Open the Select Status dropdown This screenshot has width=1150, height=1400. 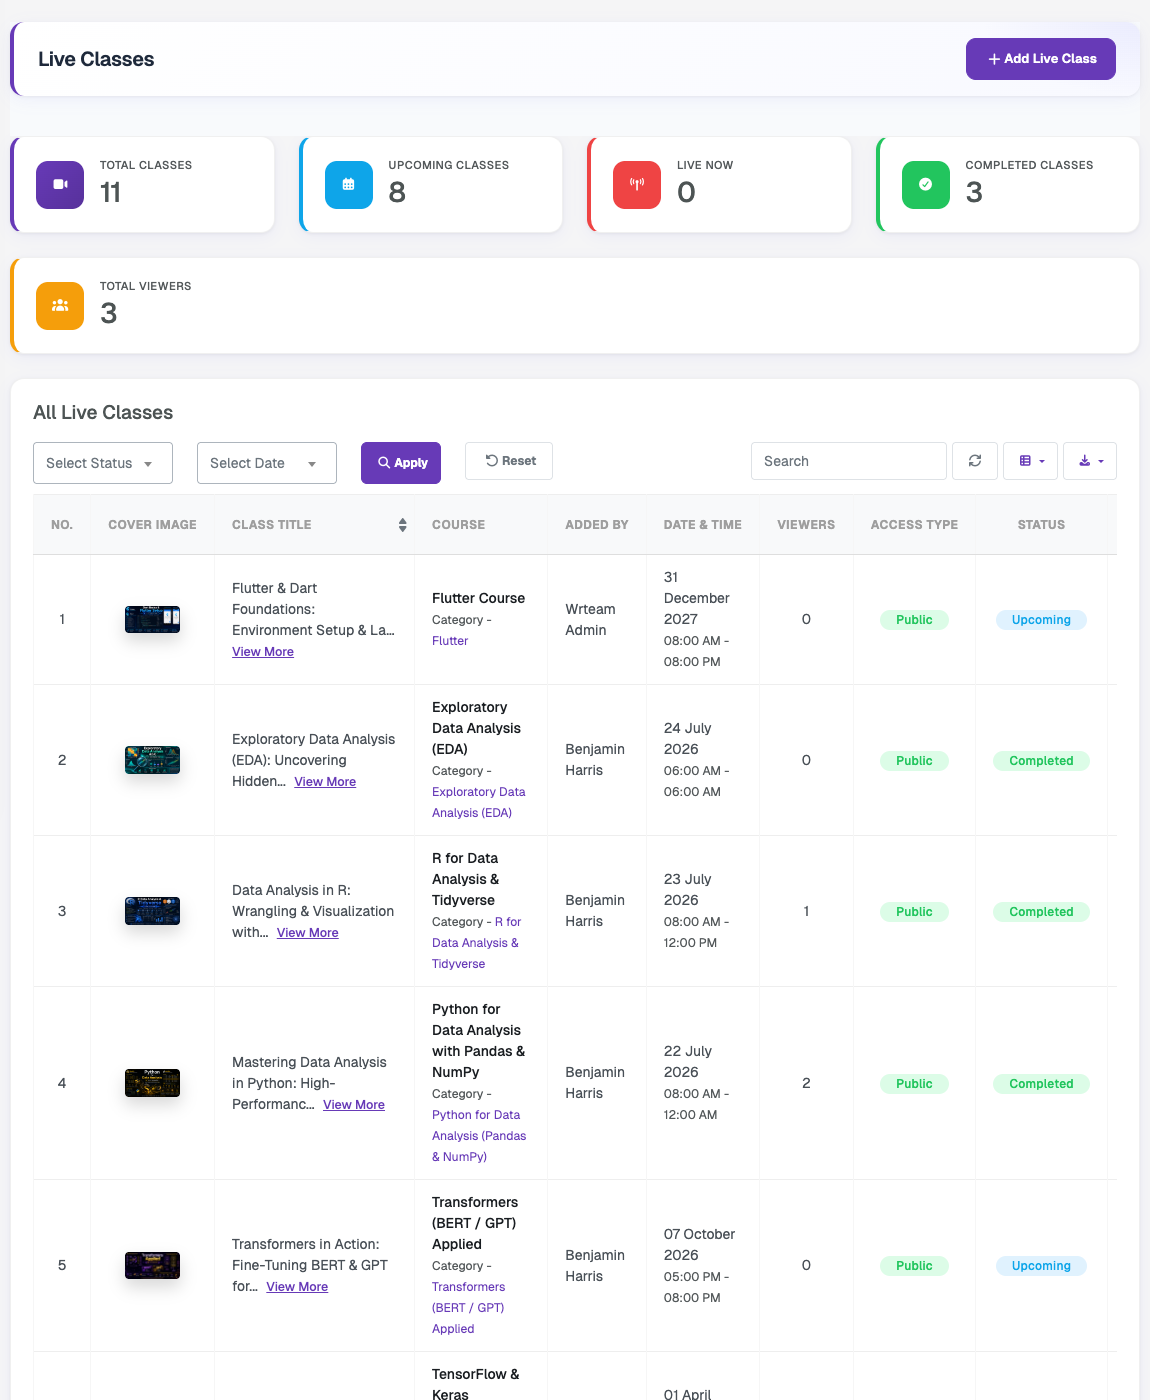103,463
